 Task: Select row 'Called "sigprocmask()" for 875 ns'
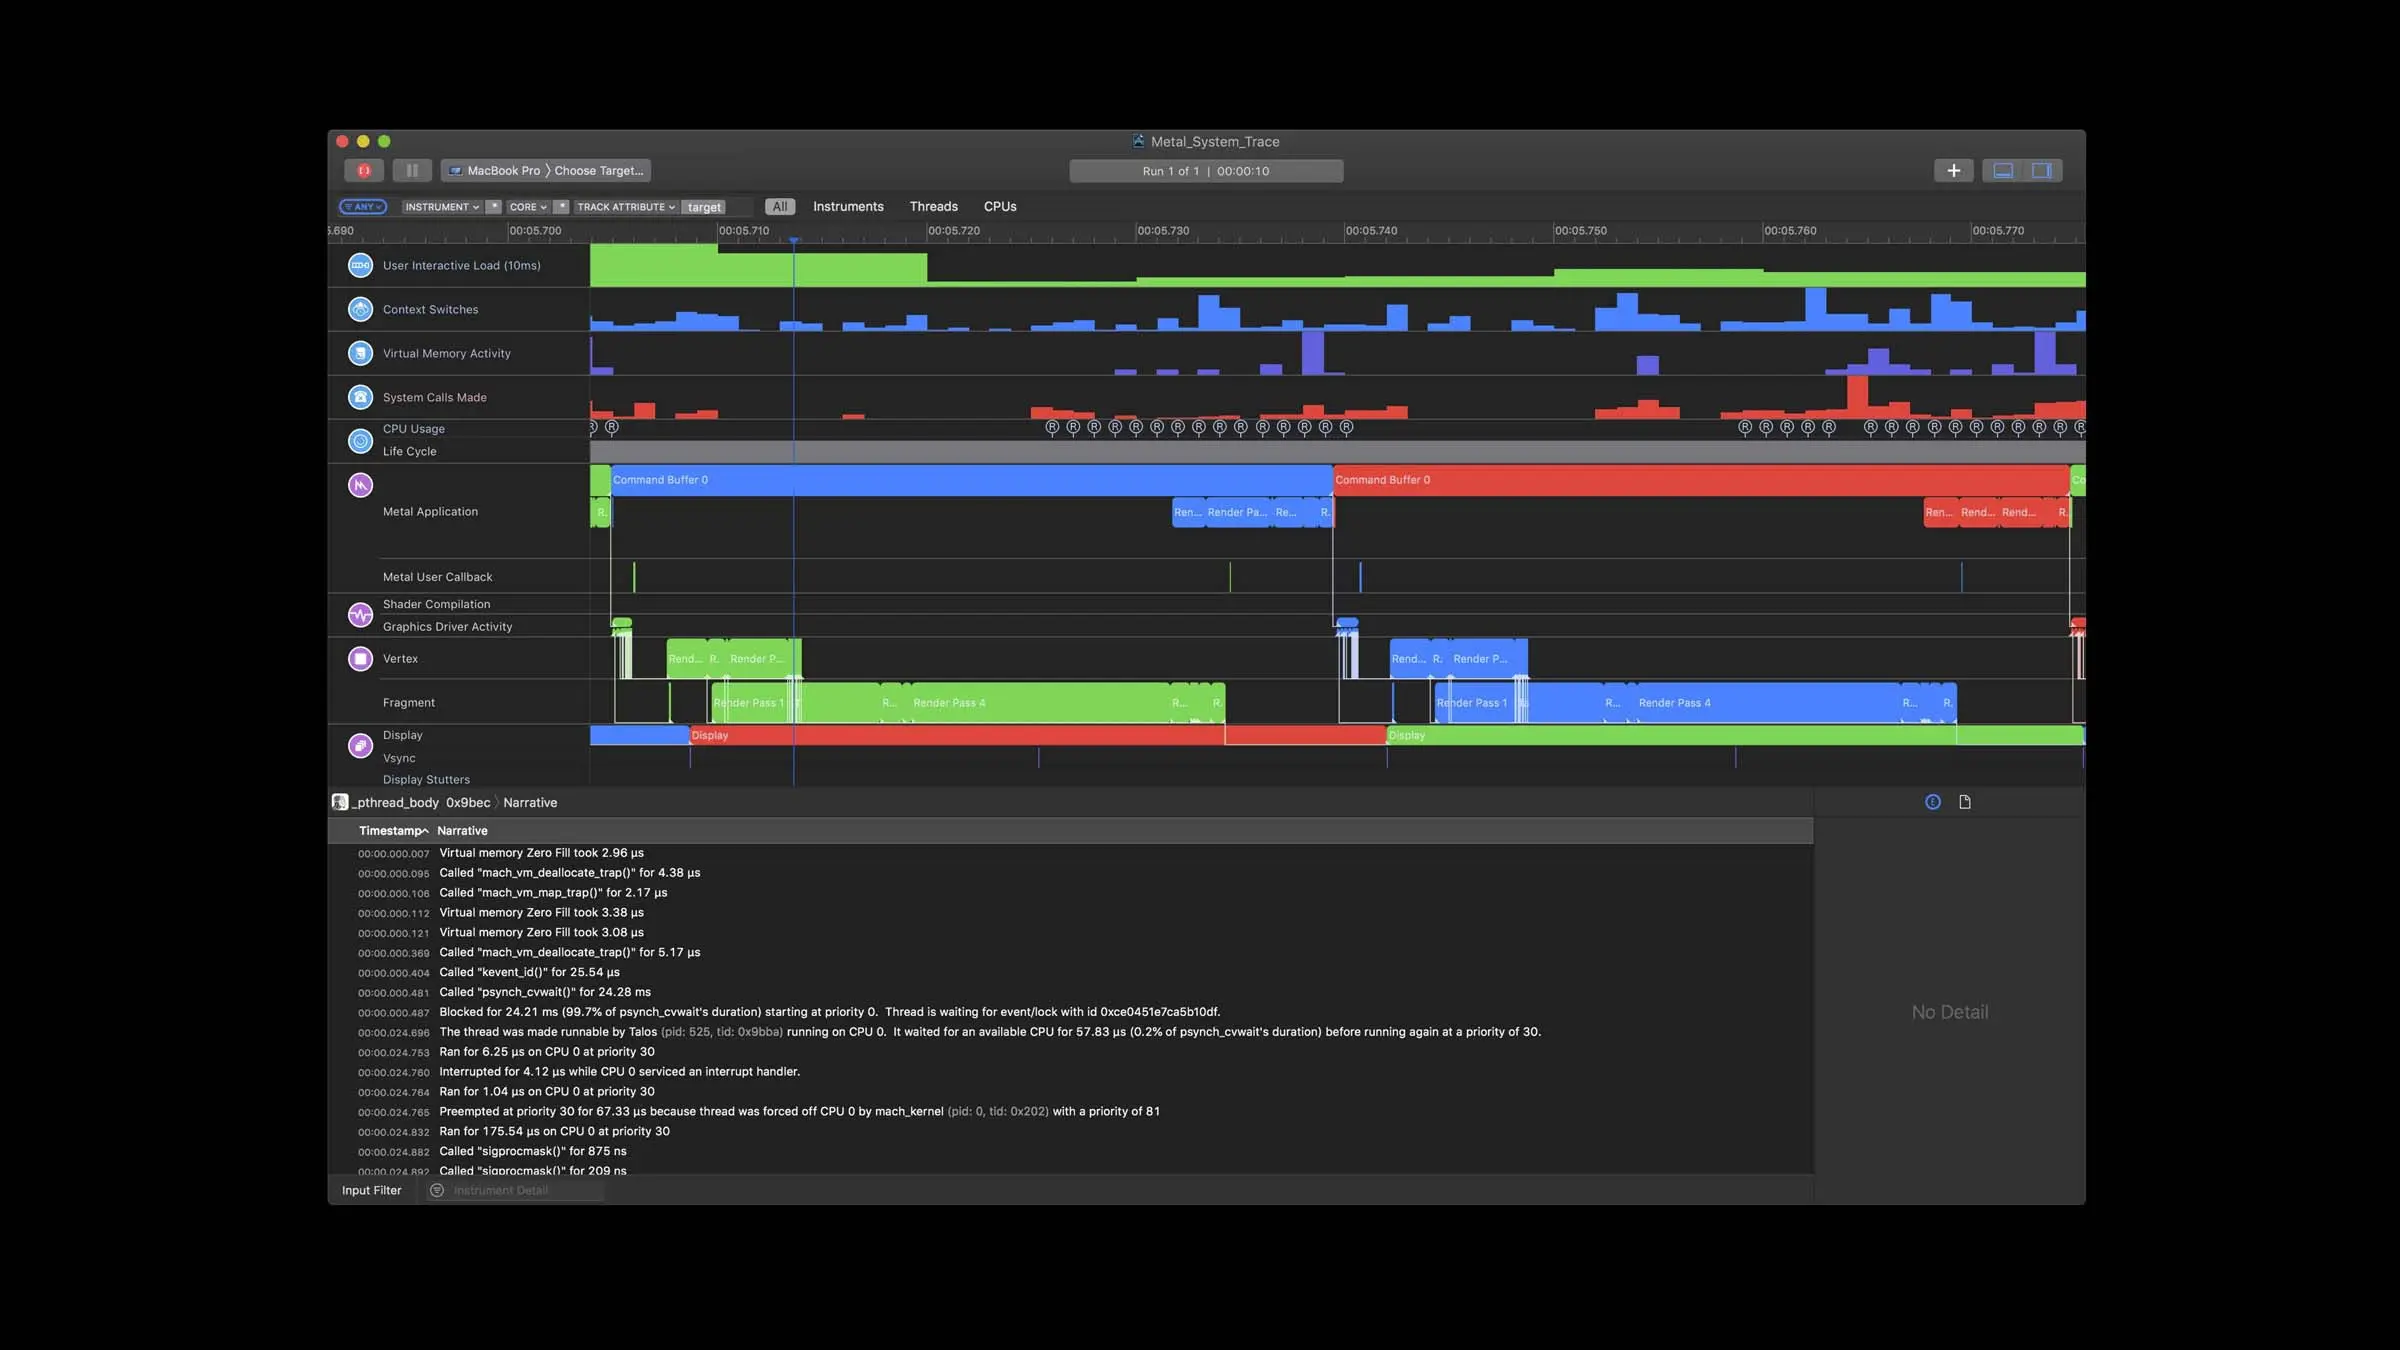(x=1071, y=1152)
